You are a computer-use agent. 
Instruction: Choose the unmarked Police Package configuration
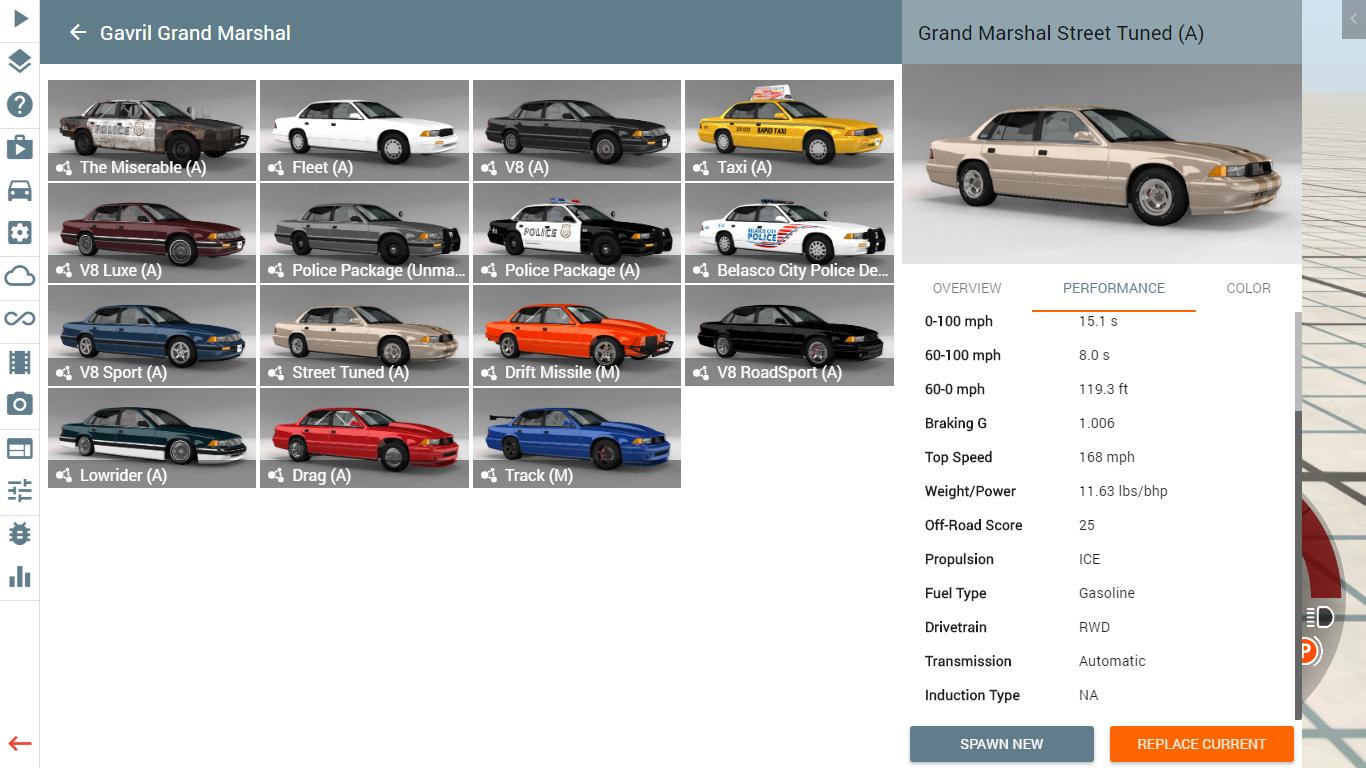(364, 233)
